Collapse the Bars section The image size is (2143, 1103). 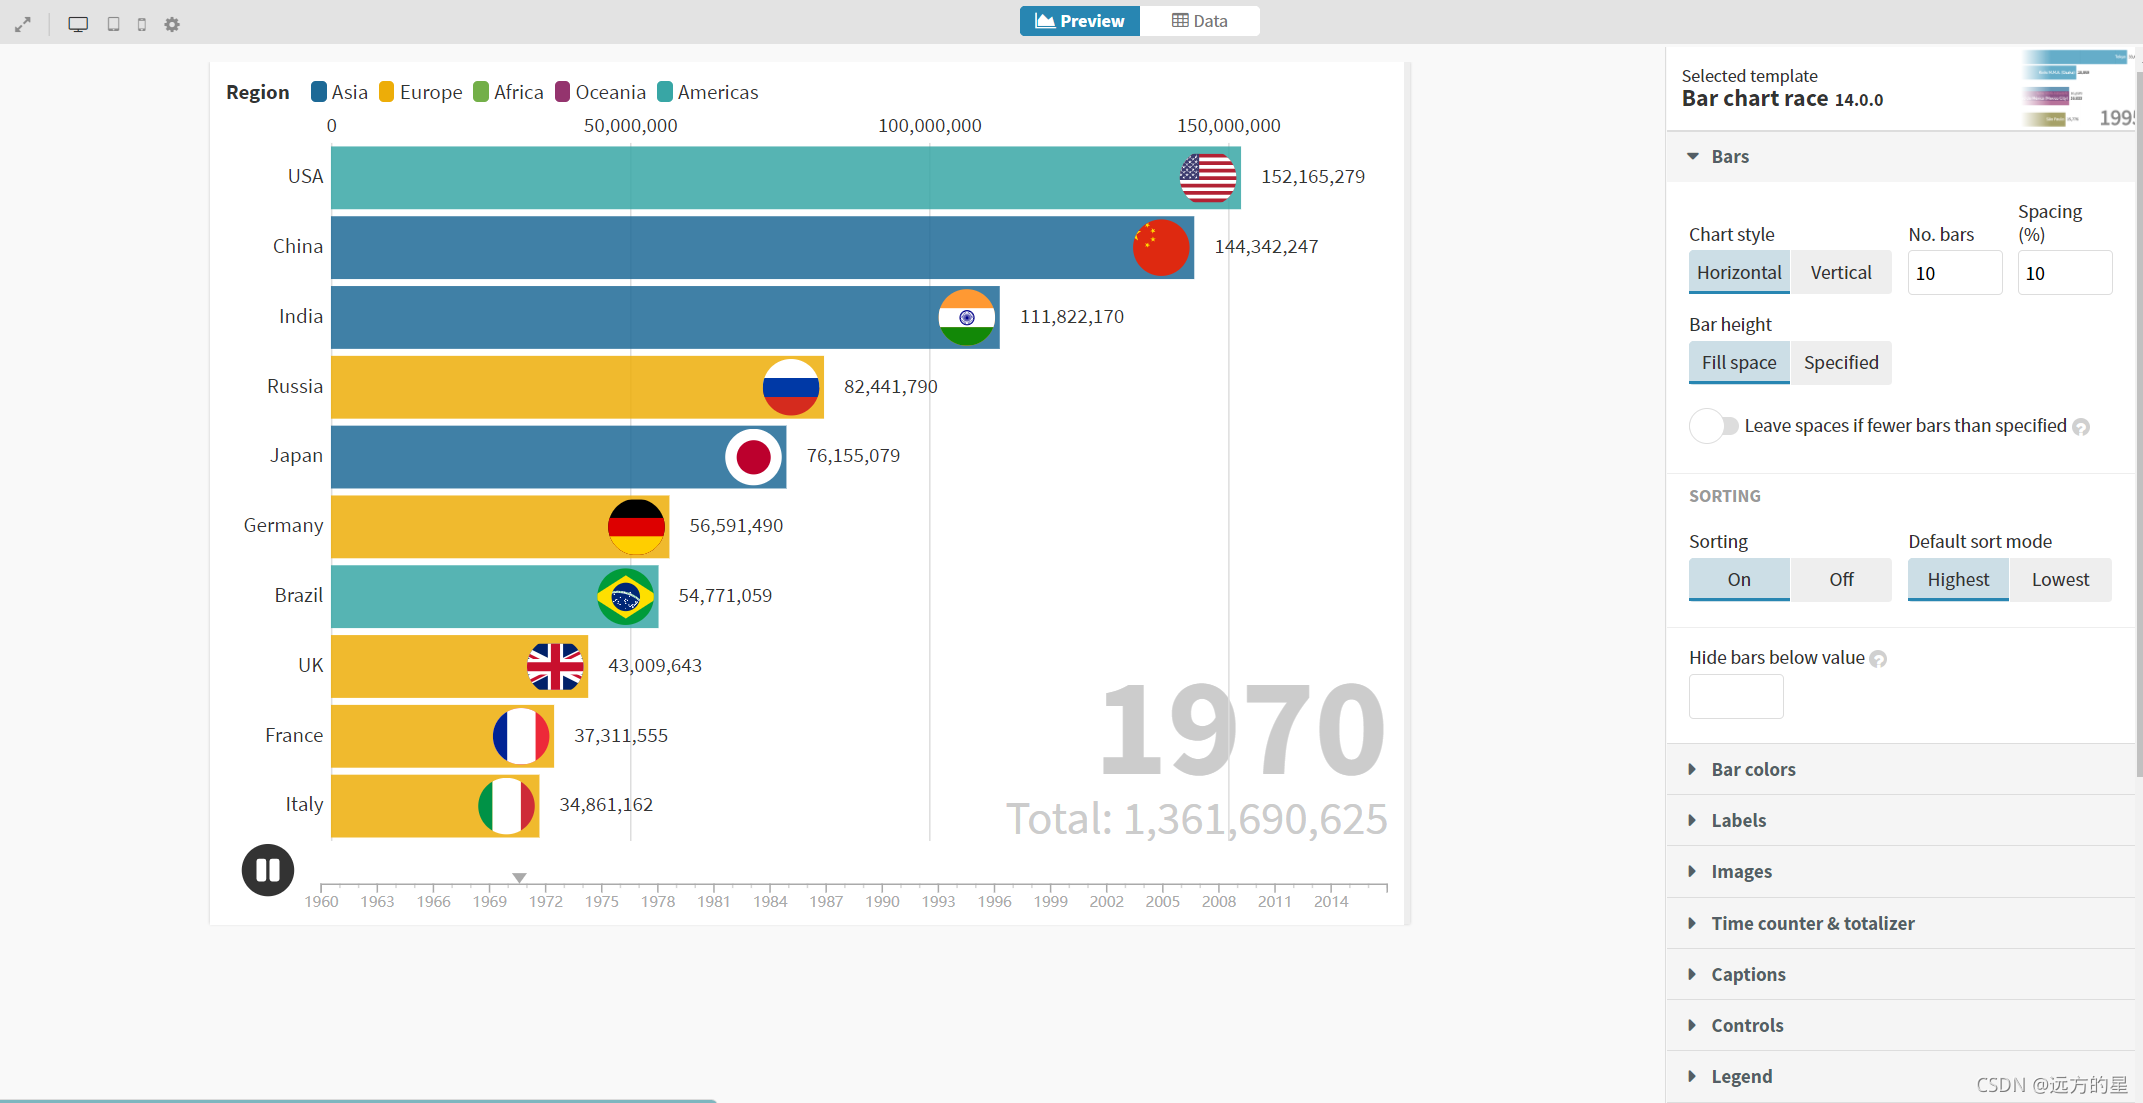tap(1729, 157)
